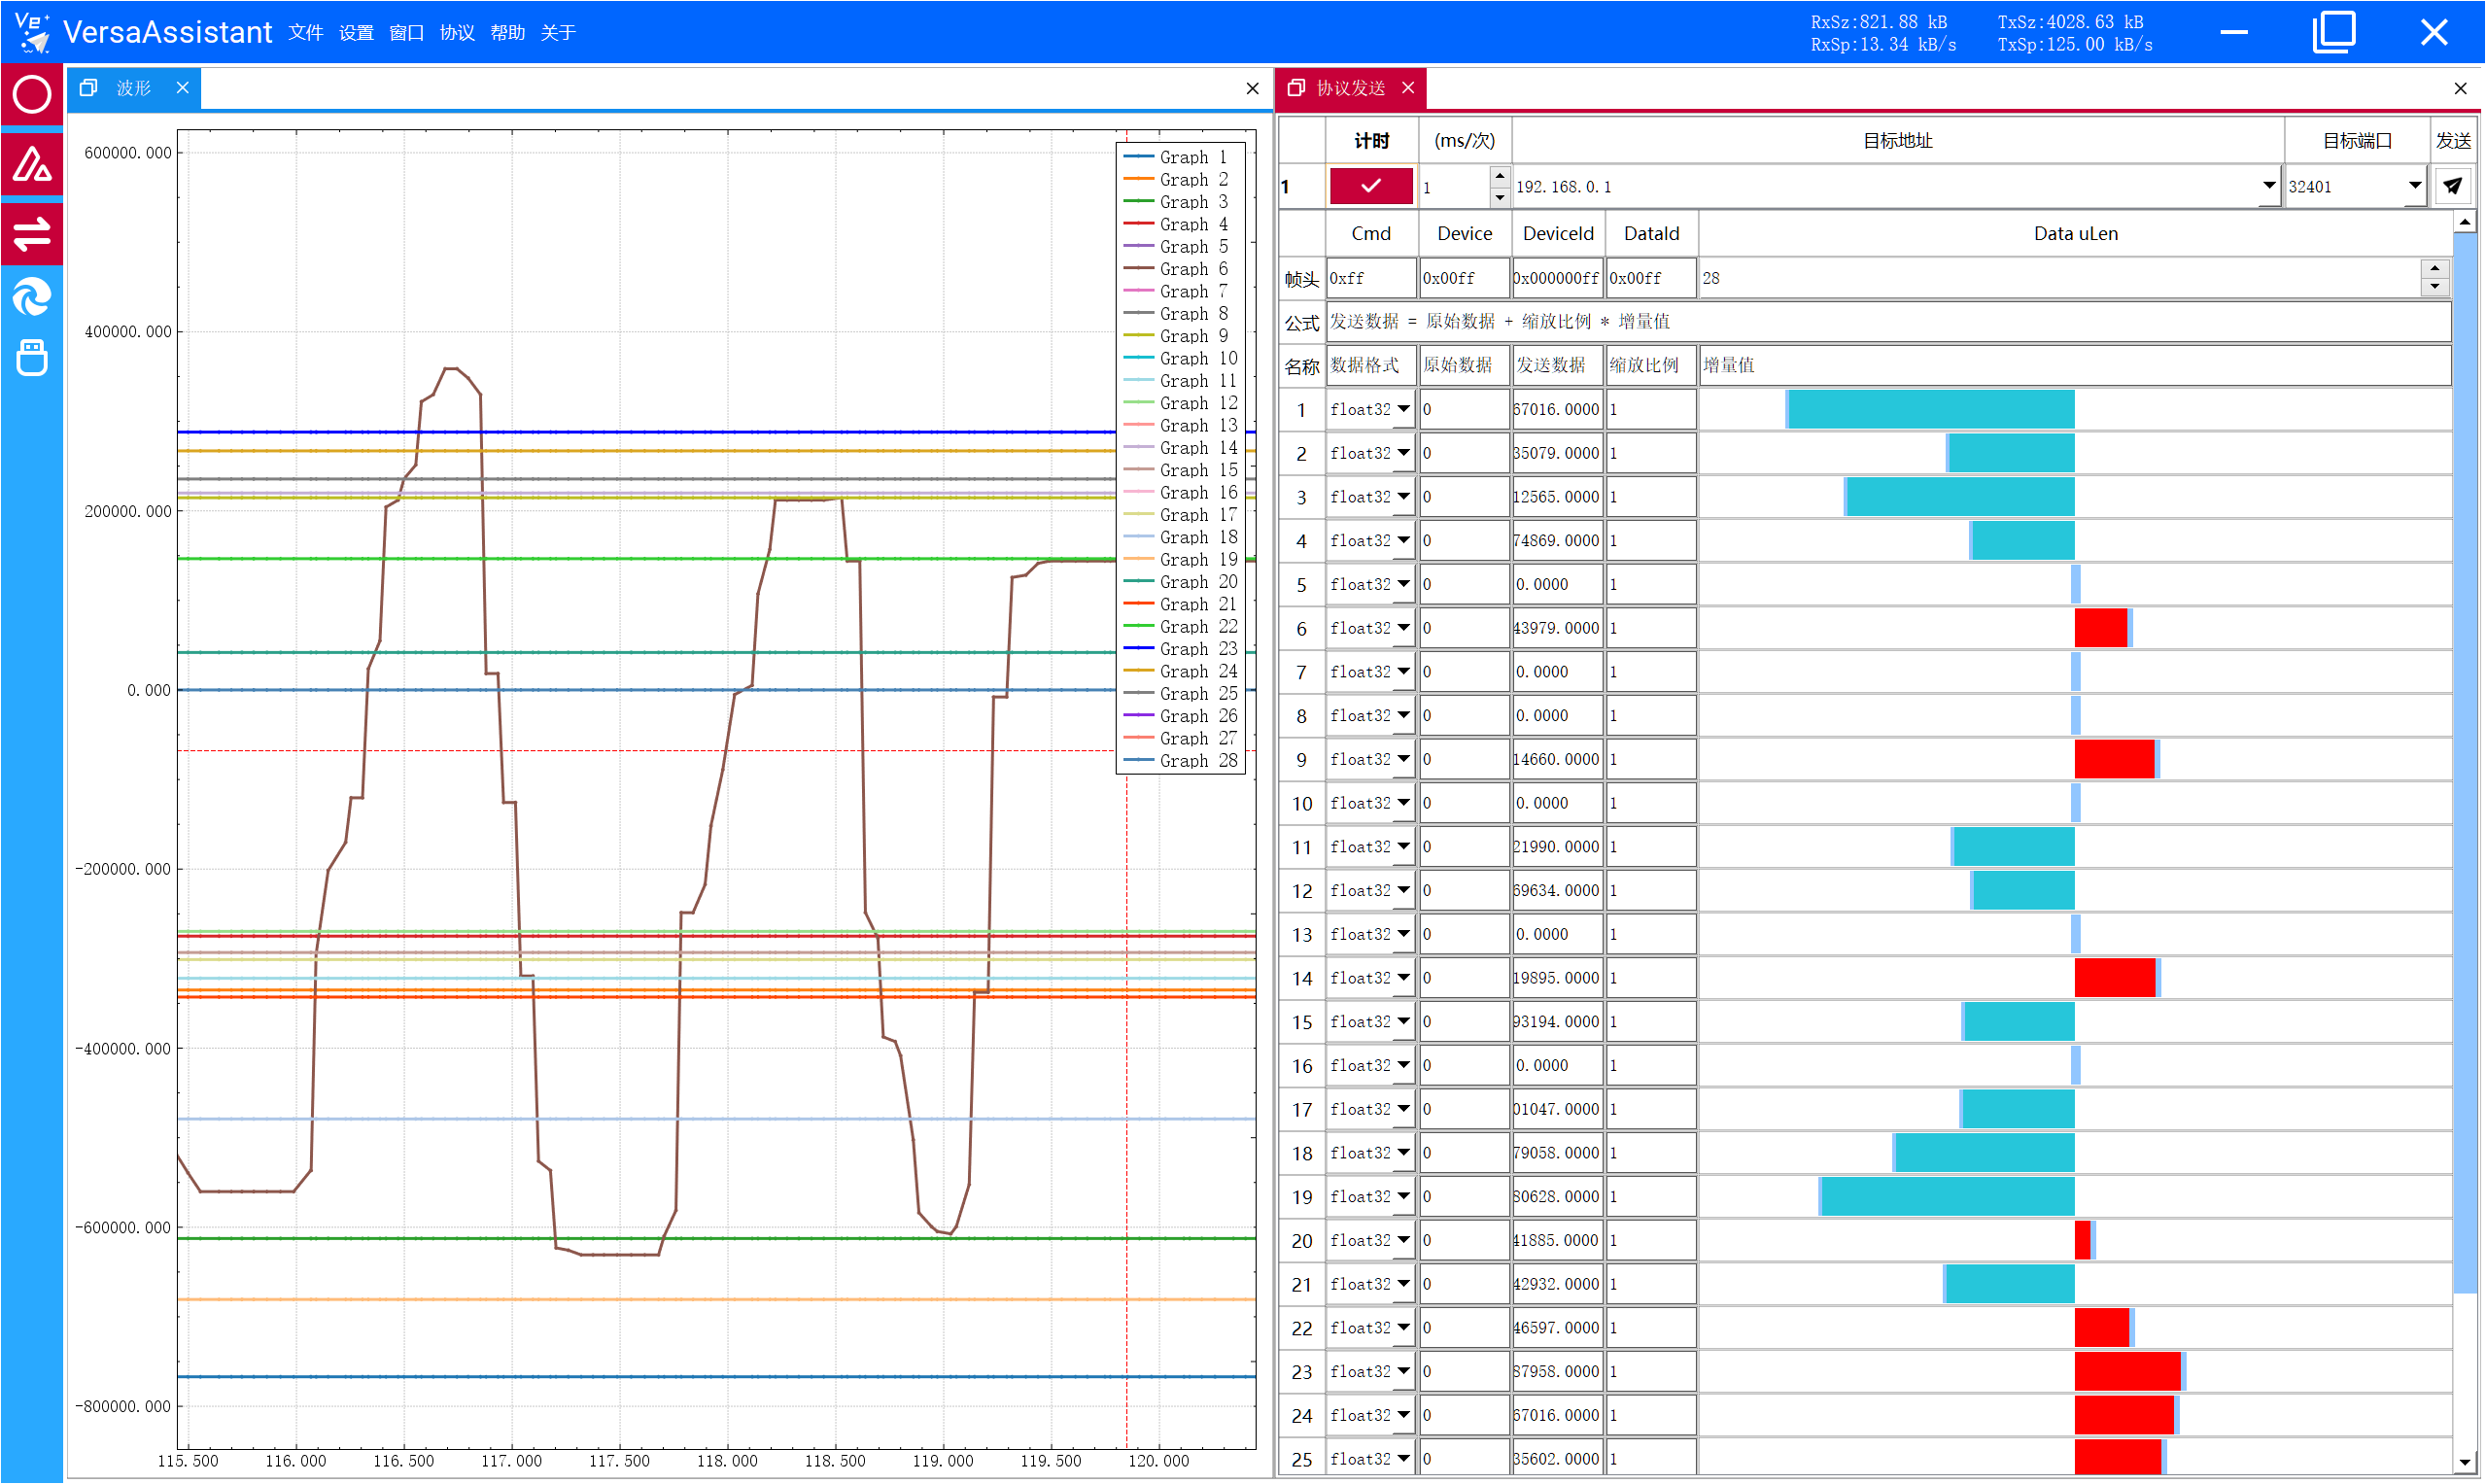Open data format dropdown for row 1

coord(1404,410)
